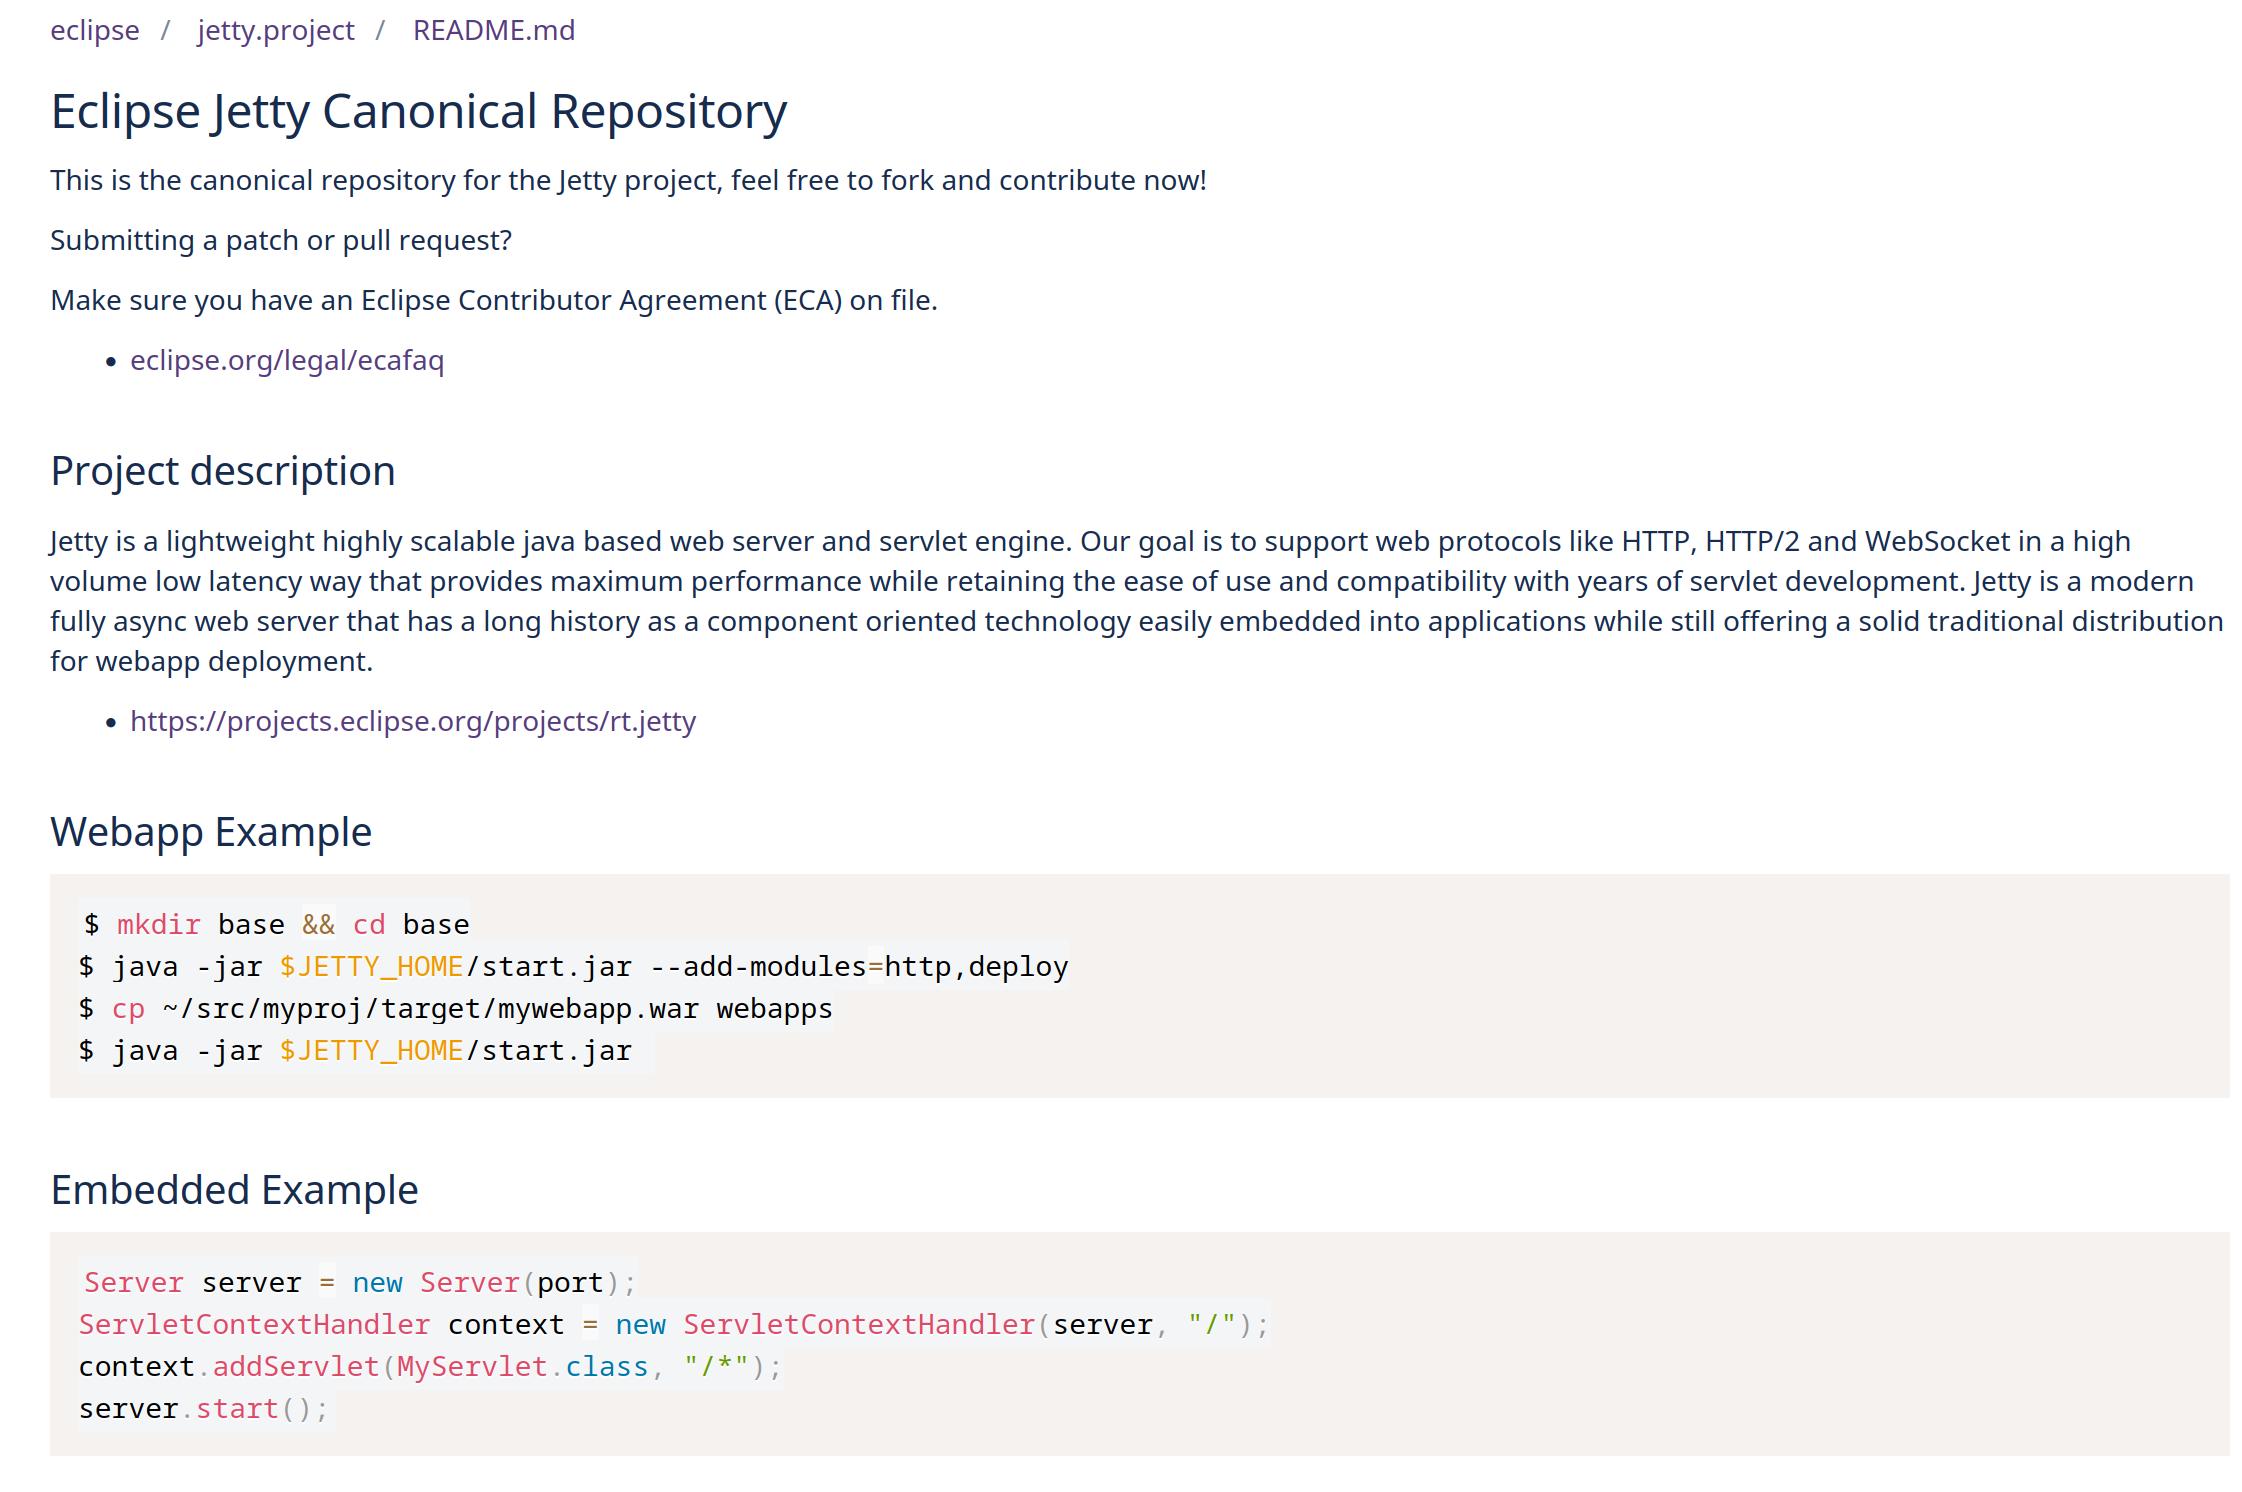Click the Embedded Example heading
This screenshot has height=1492, width=2242.
click(x=234, y=1190)
